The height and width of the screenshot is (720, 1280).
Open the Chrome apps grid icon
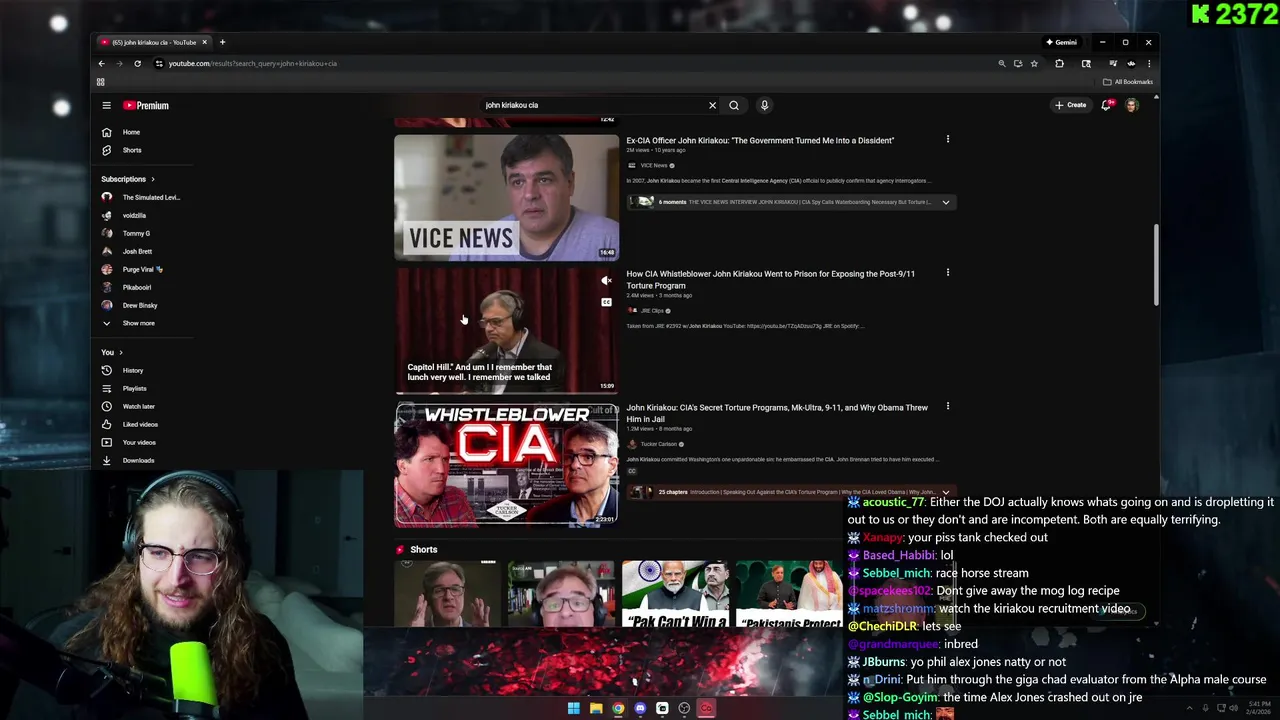pos(100,82)
